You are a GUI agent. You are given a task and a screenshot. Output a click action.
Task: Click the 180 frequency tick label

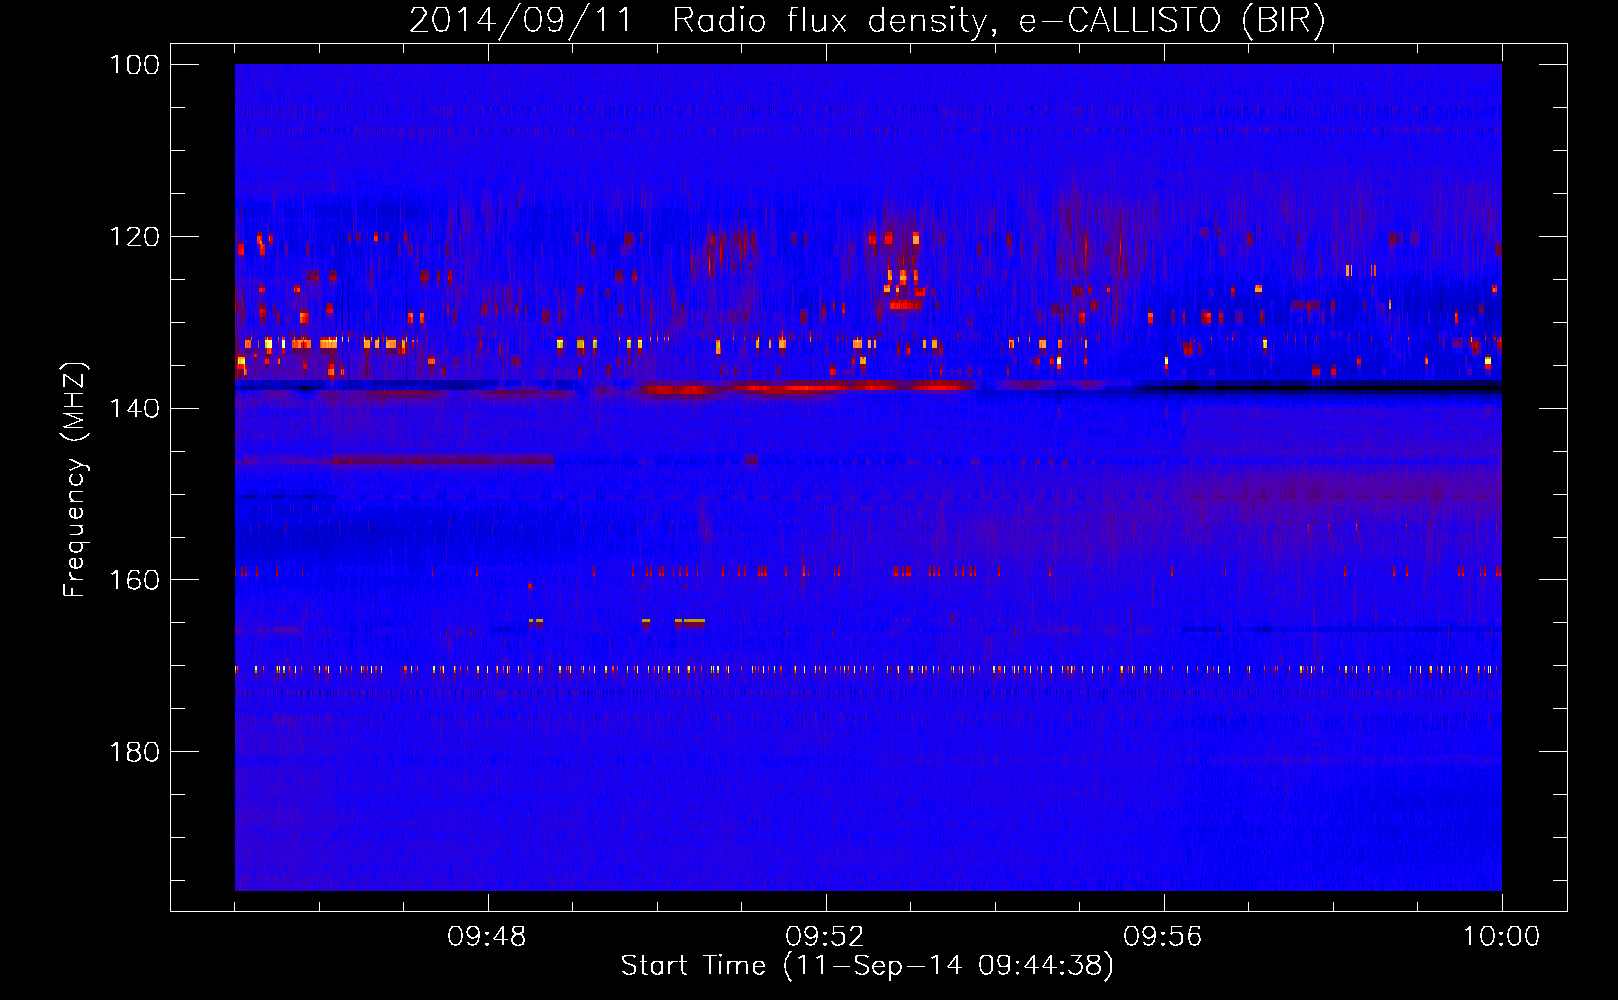coord(135,752)
